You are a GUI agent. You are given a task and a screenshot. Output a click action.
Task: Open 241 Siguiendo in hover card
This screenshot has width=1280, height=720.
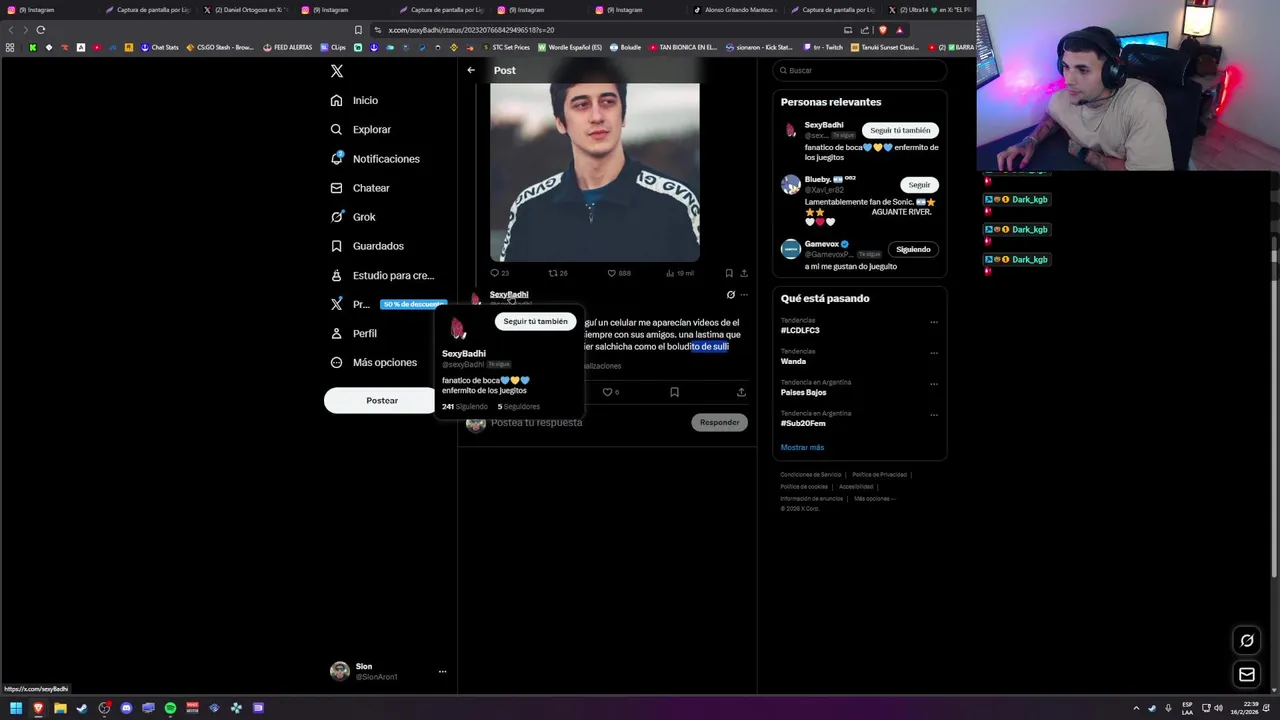click(465, 407)
